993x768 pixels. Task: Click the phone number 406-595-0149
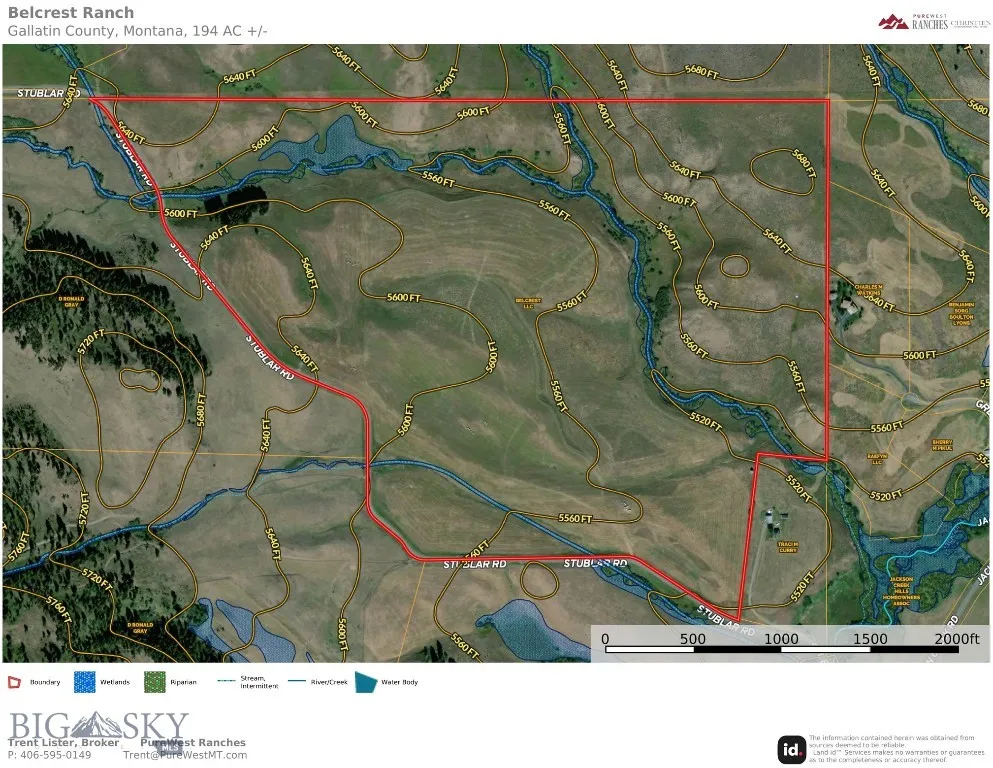pyautogui.click(x=50, y=755)
